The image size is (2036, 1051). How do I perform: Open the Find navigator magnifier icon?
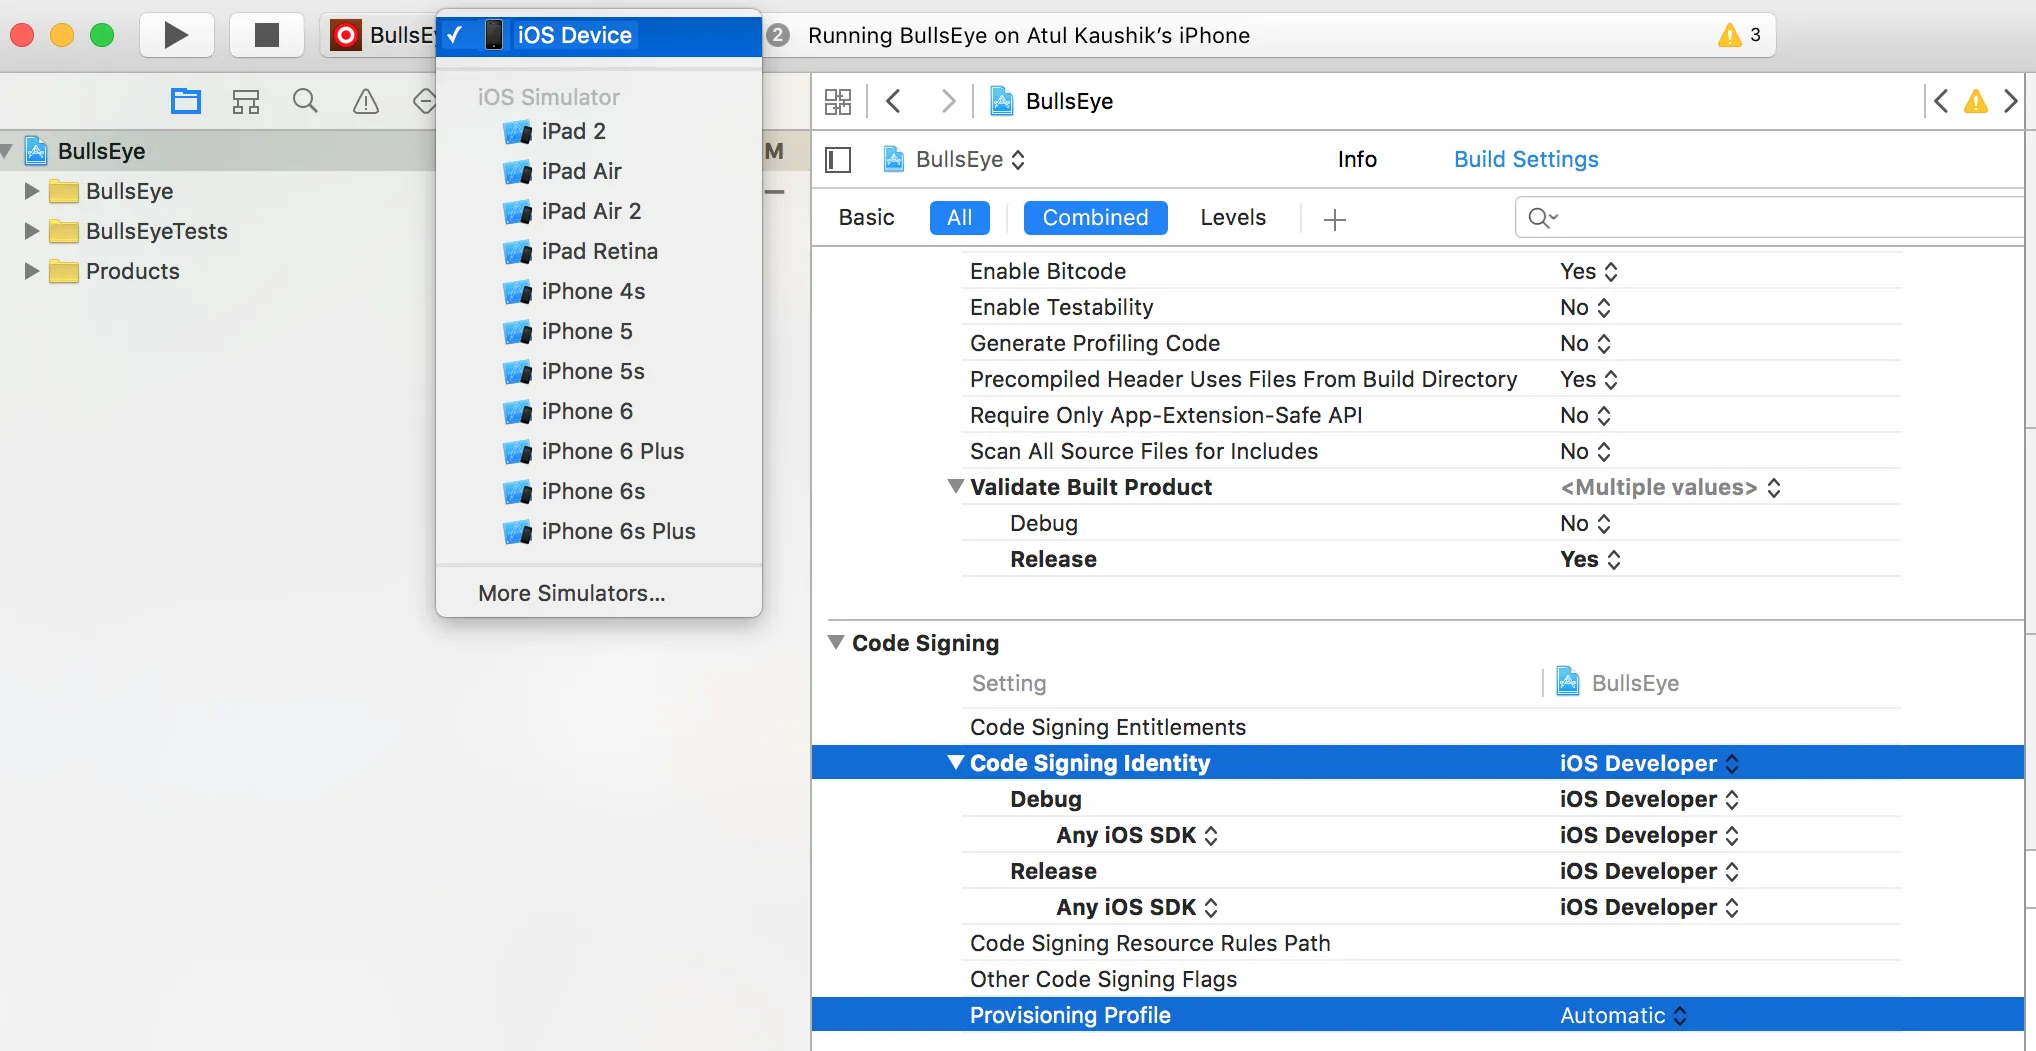pyautogui.click(x=305, y=101)
